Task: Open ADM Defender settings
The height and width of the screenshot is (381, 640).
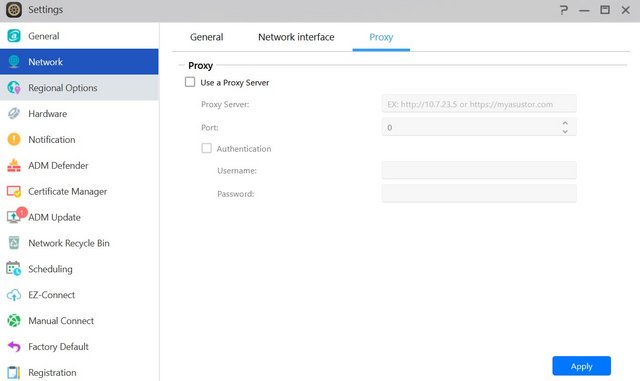Action: [x=79, y=165]
